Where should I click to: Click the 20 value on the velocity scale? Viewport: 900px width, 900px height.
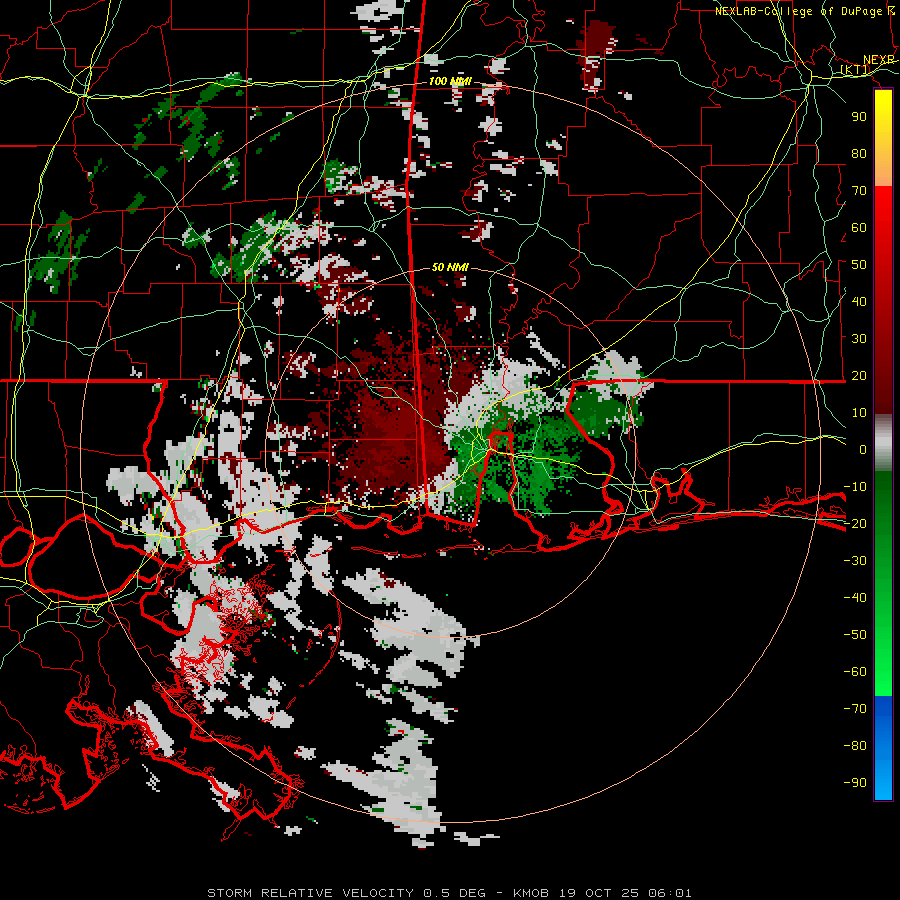[859, 375]
